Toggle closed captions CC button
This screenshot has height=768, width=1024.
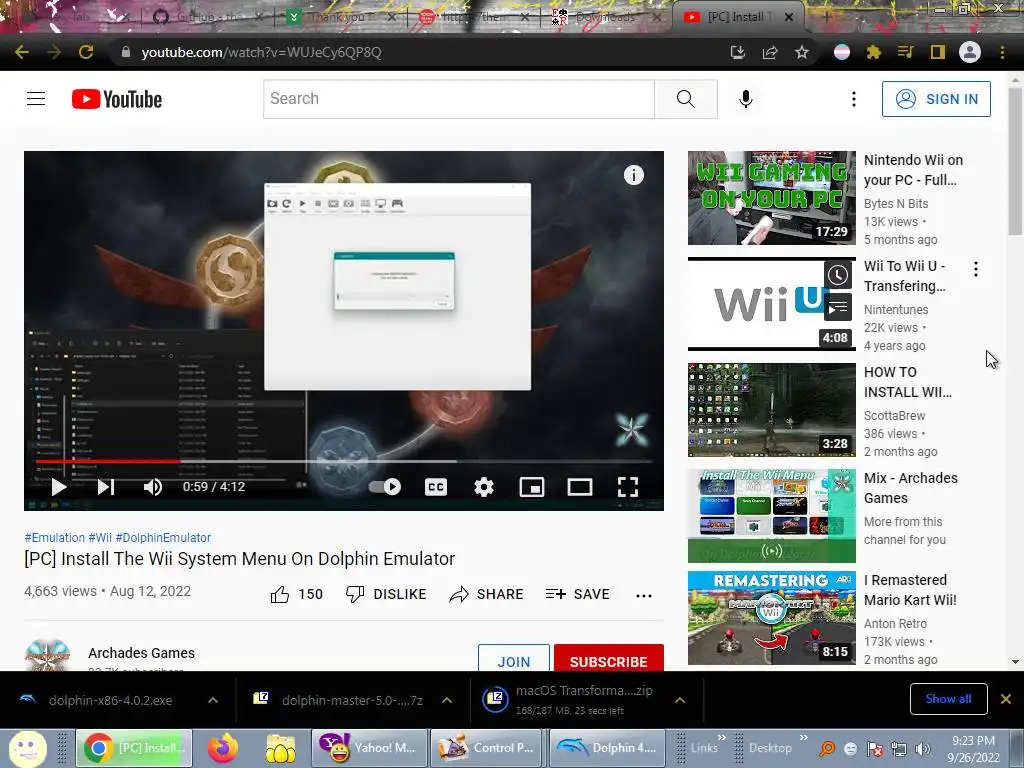436,487
